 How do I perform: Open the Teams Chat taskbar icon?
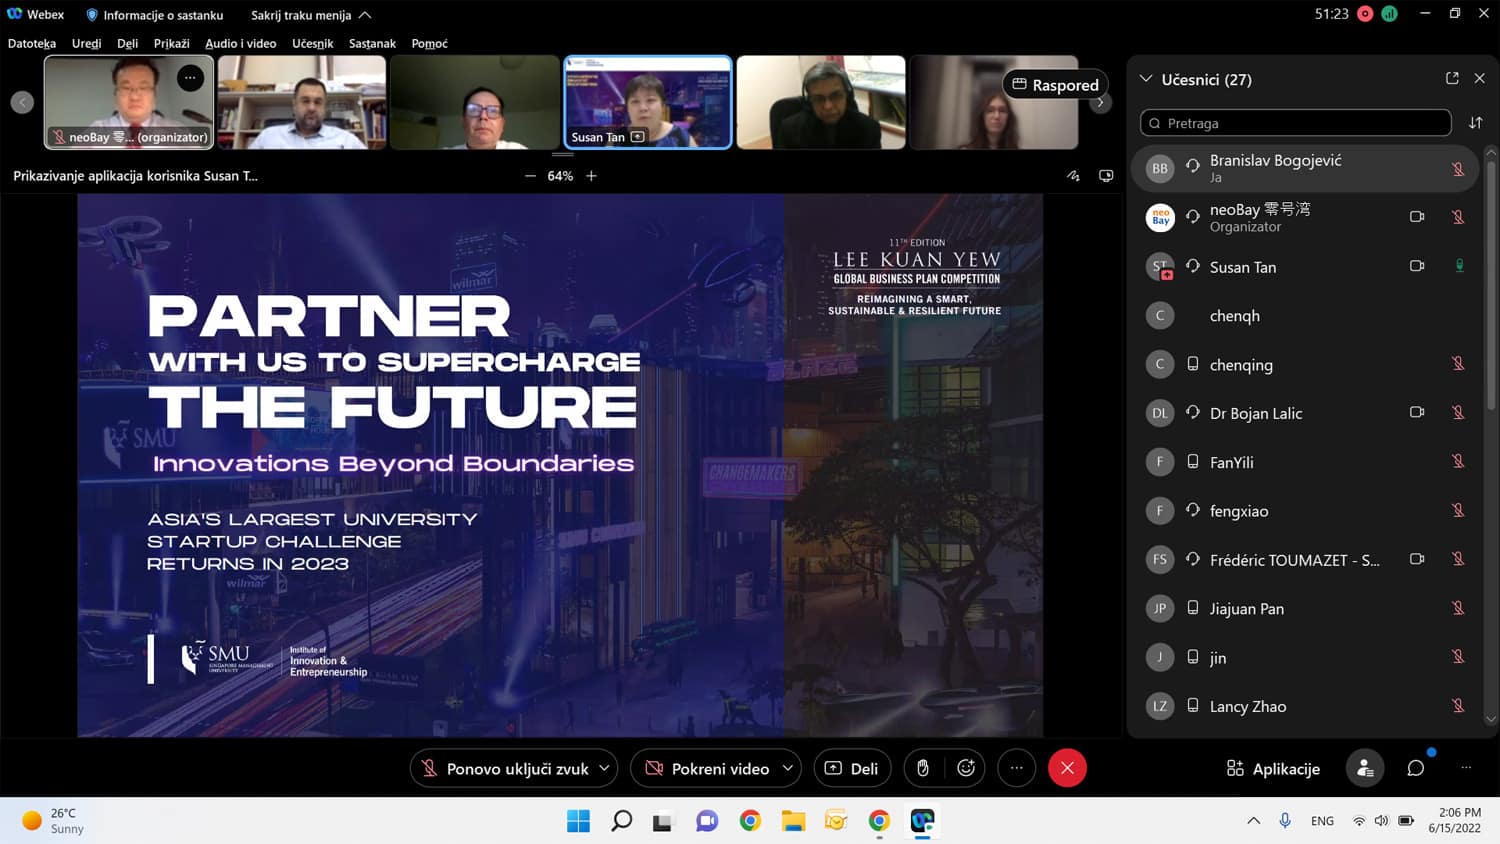click(707, 821)
